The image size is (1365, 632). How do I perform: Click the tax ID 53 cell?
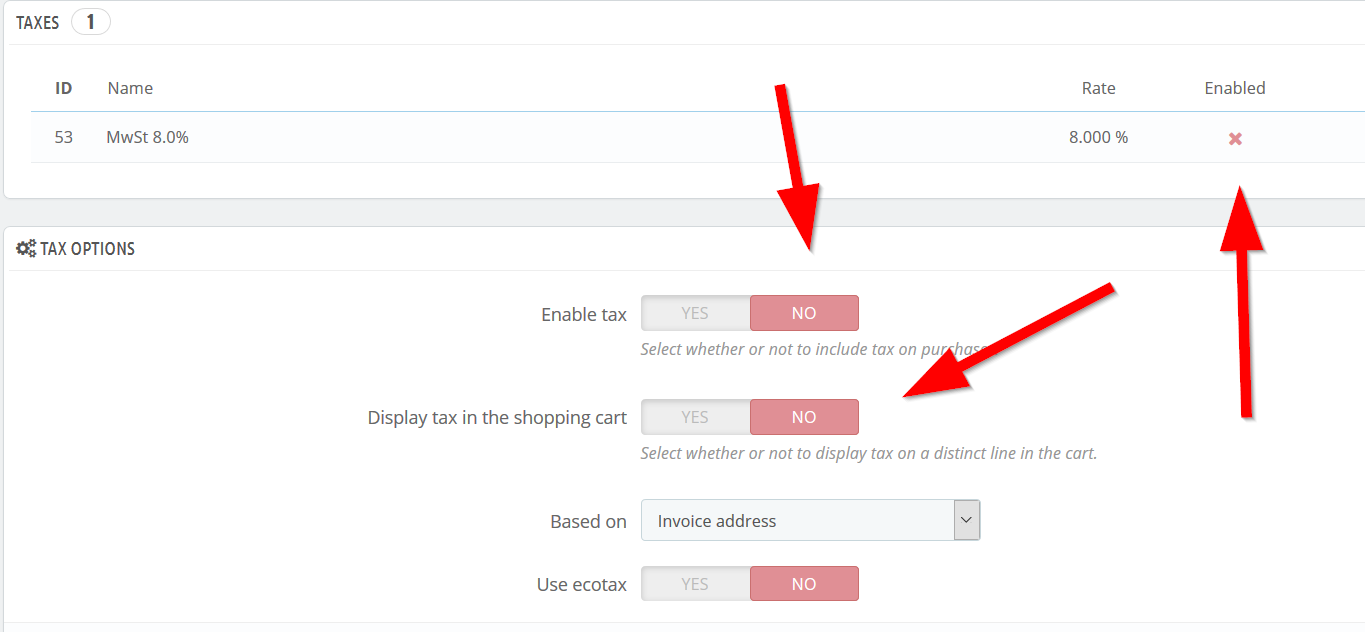coord(64,137)
